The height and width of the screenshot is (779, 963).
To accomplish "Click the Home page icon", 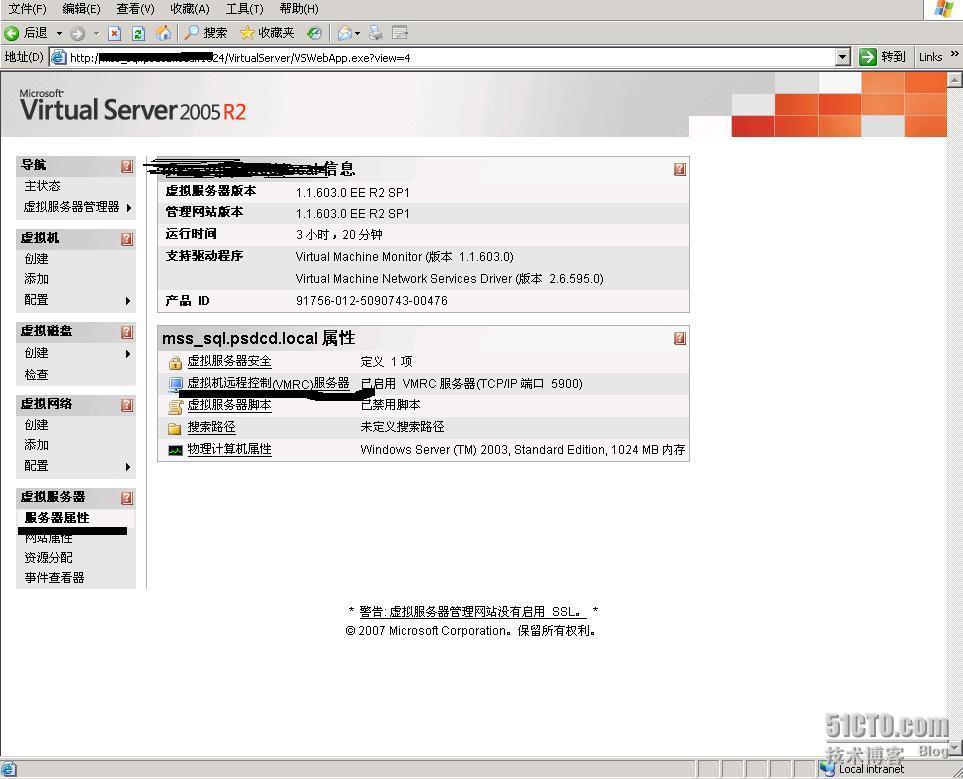I will click(163, 33).
